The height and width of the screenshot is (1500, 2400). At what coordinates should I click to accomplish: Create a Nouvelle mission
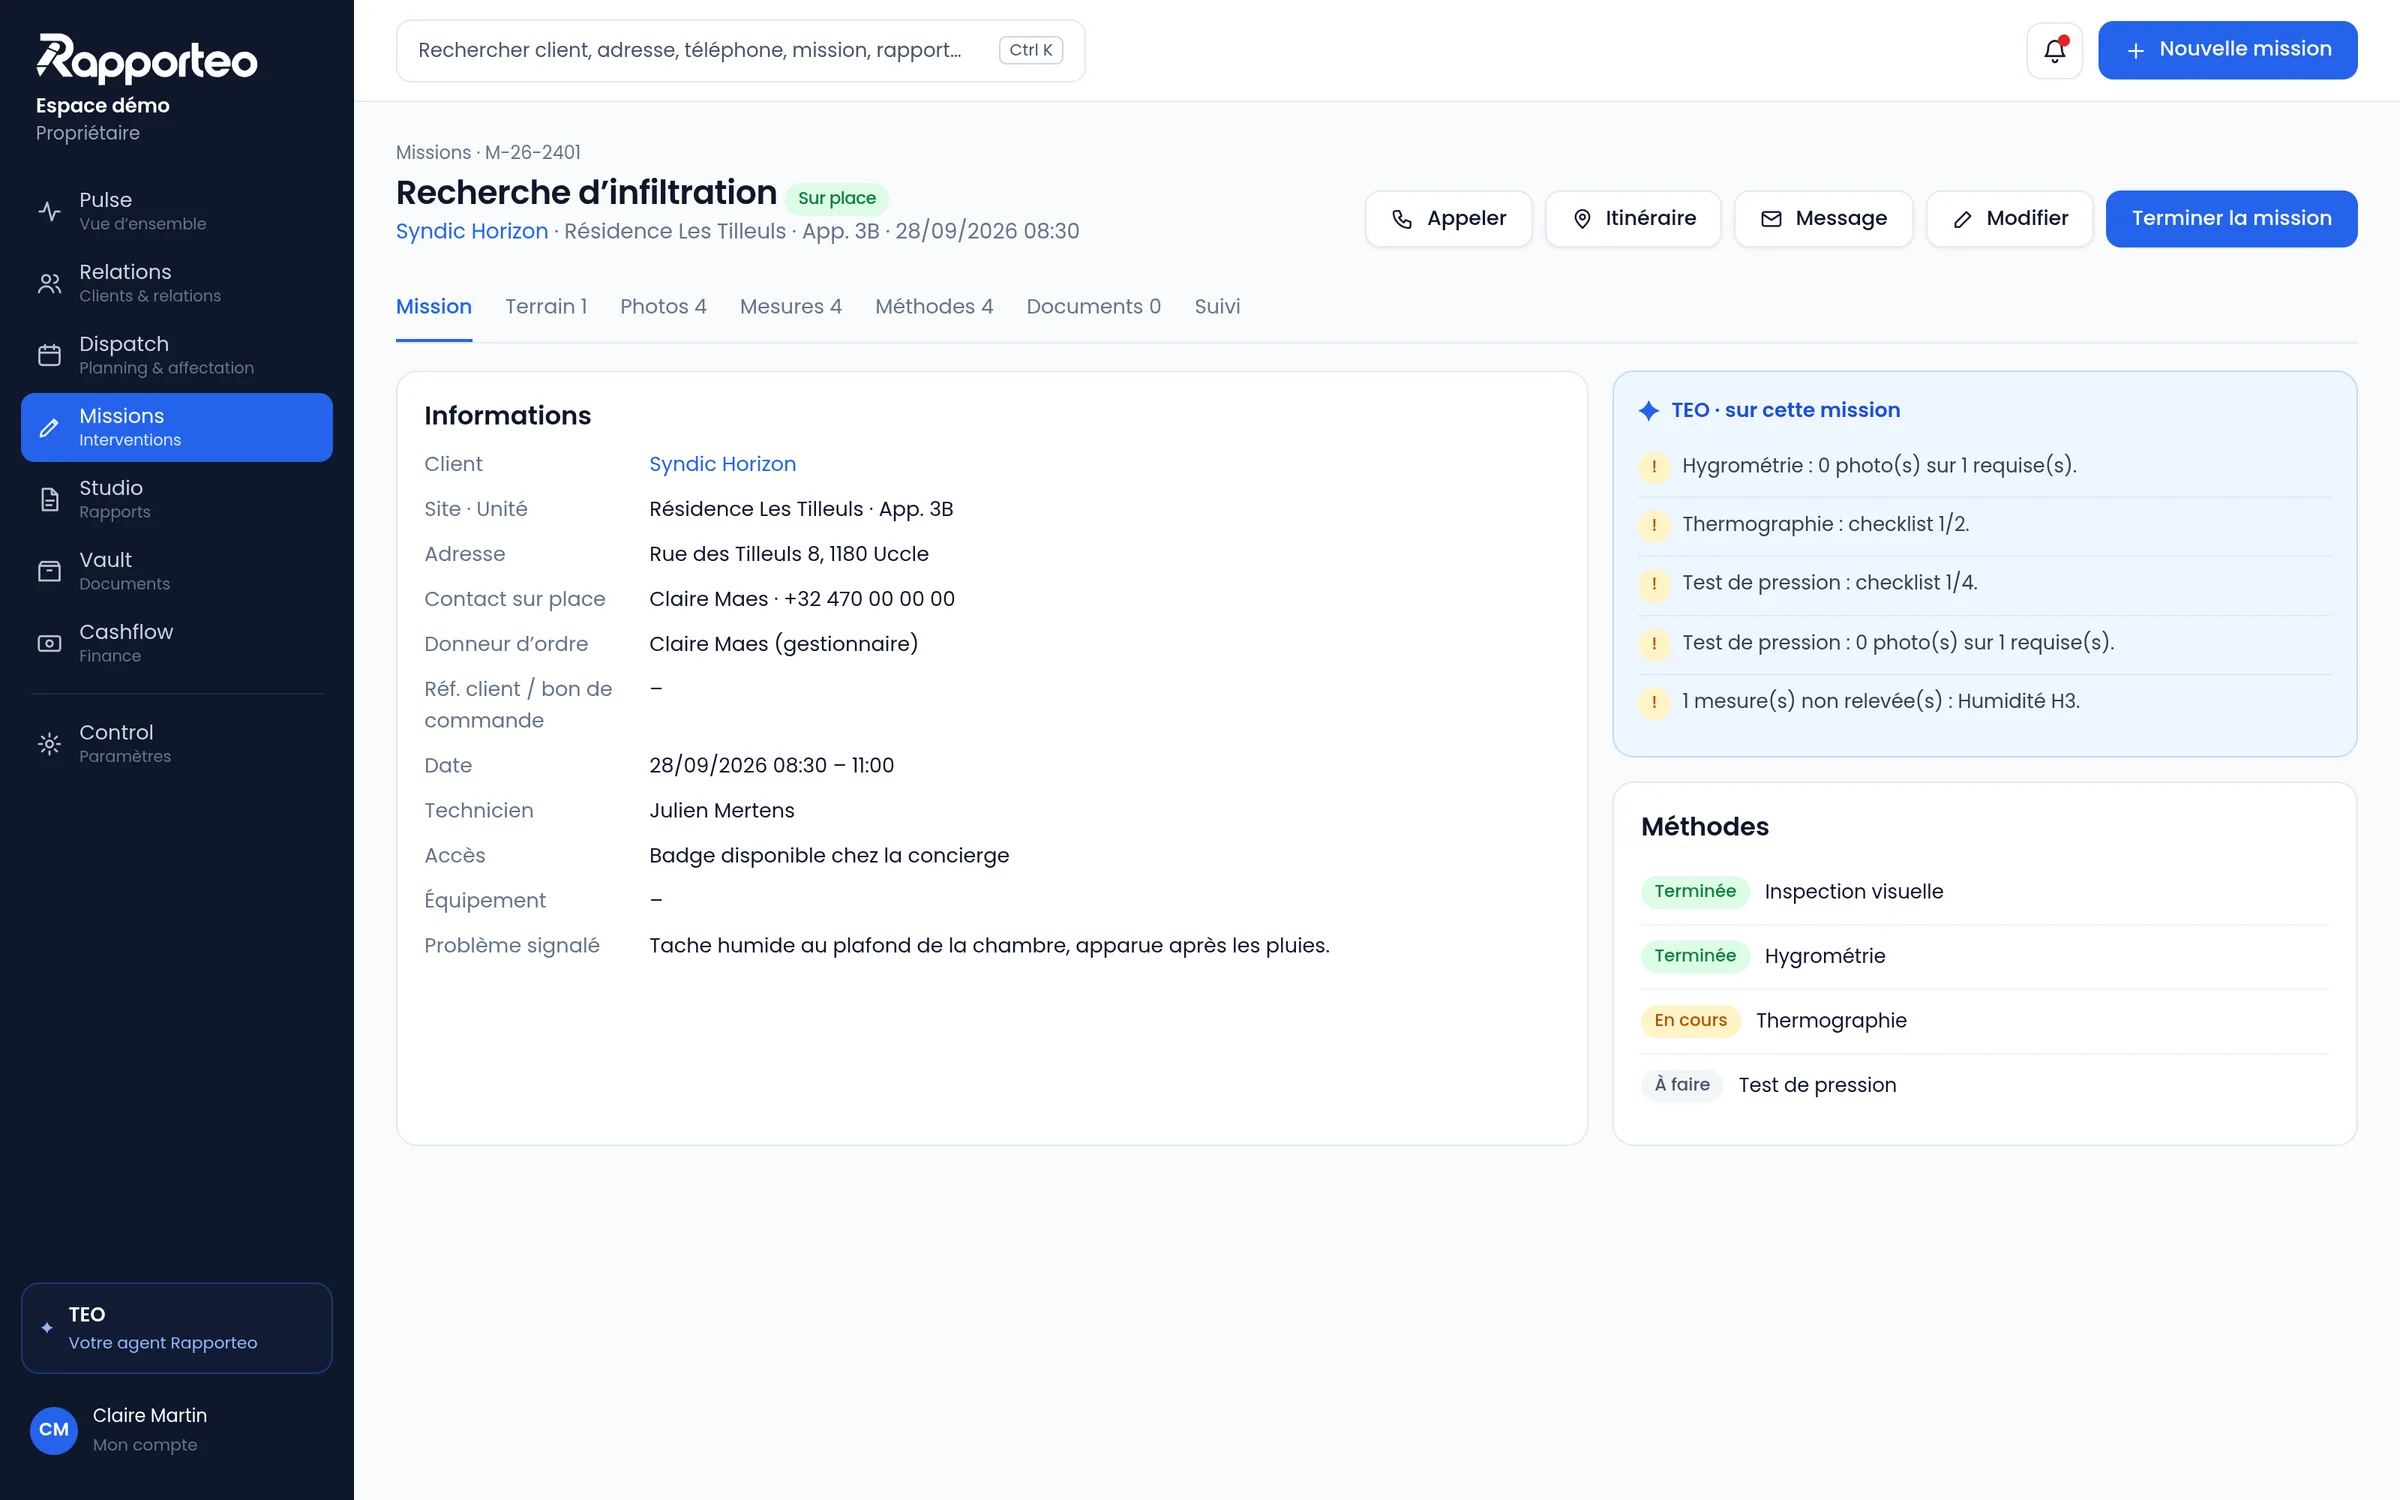(2227, 50)
